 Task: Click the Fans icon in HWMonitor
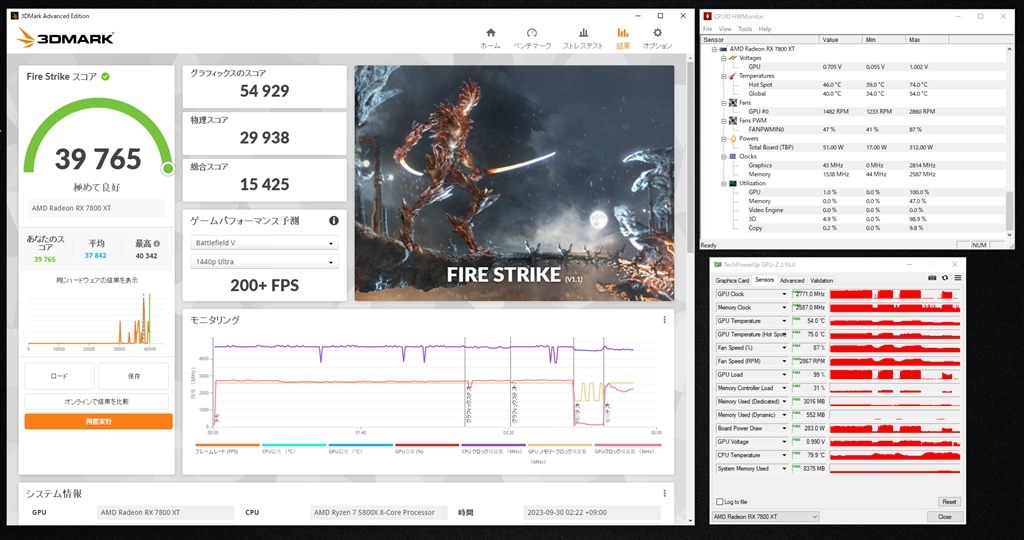pyautogui.click(x=733, y=103)
